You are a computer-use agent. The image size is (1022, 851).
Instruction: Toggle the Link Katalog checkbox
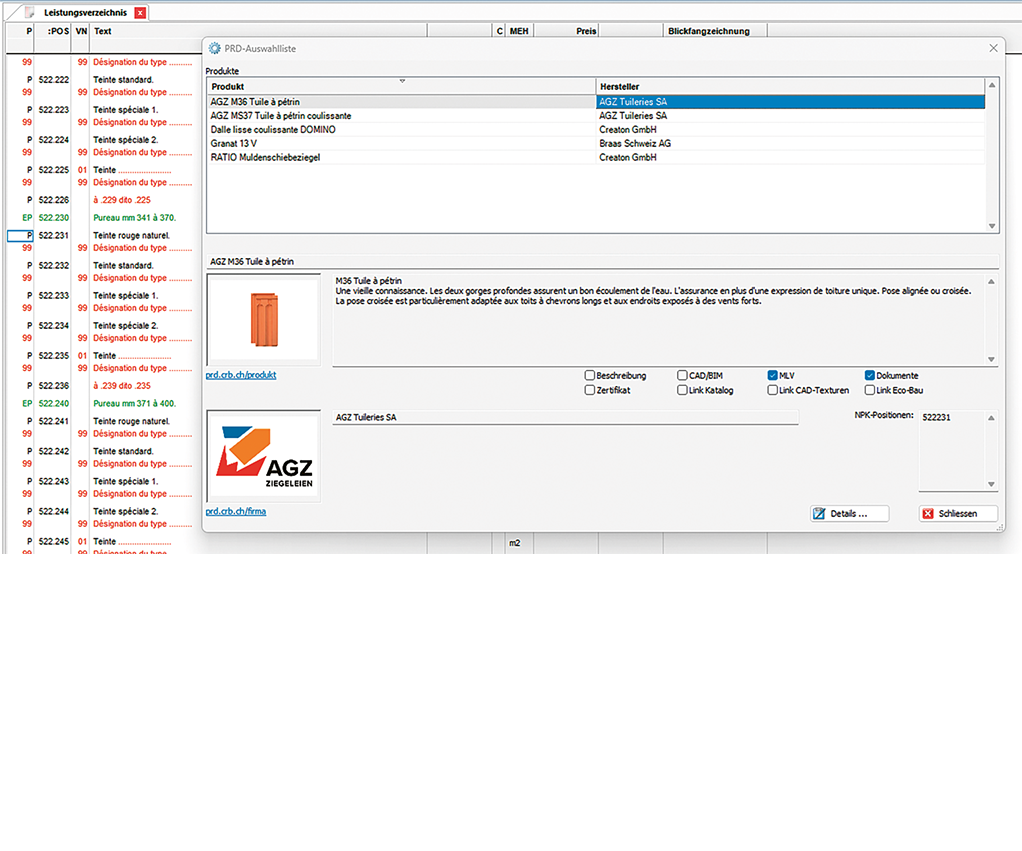[x=682, y=390]
